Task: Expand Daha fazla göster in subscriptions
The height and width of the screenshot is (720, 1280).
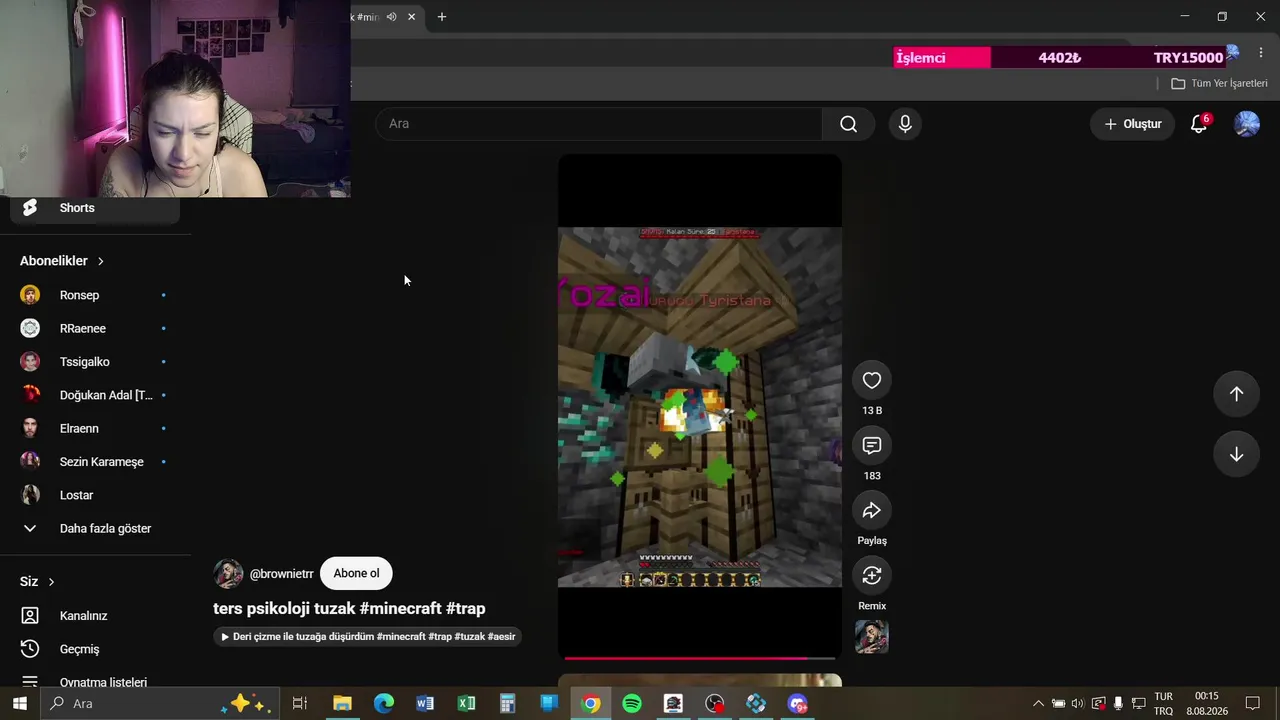Action: pyautogui.click(x=95, y=528)
